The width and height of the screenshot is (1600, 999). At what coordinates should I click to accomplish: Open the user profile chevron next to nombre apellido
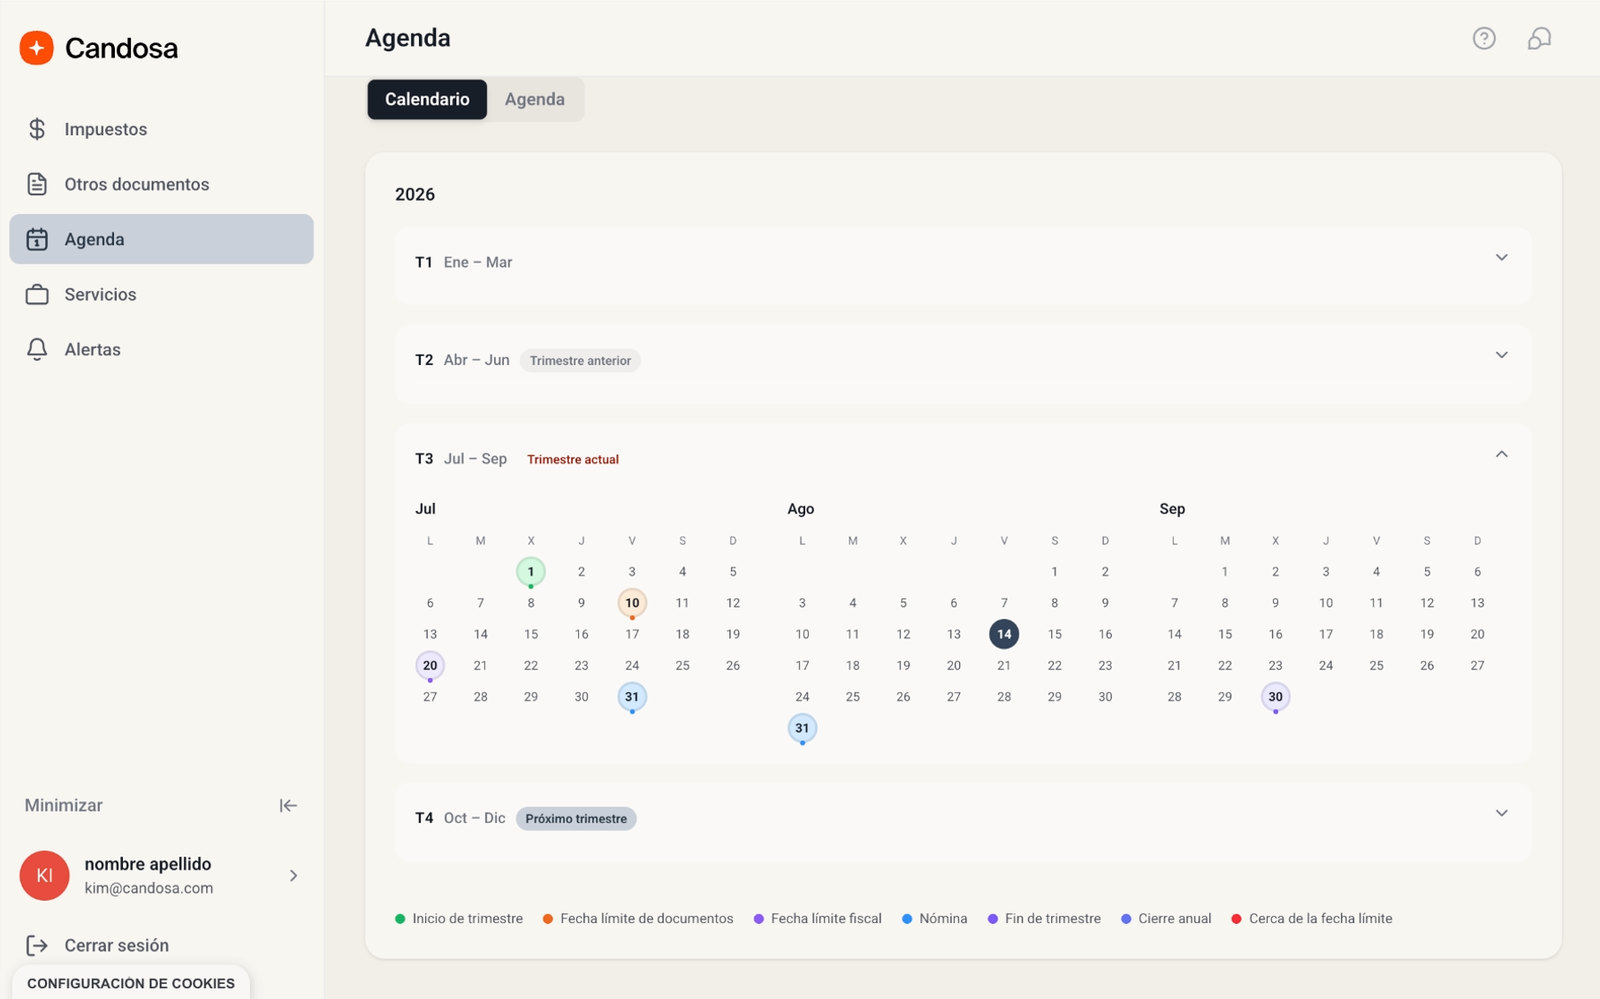[x=293, y=876]
